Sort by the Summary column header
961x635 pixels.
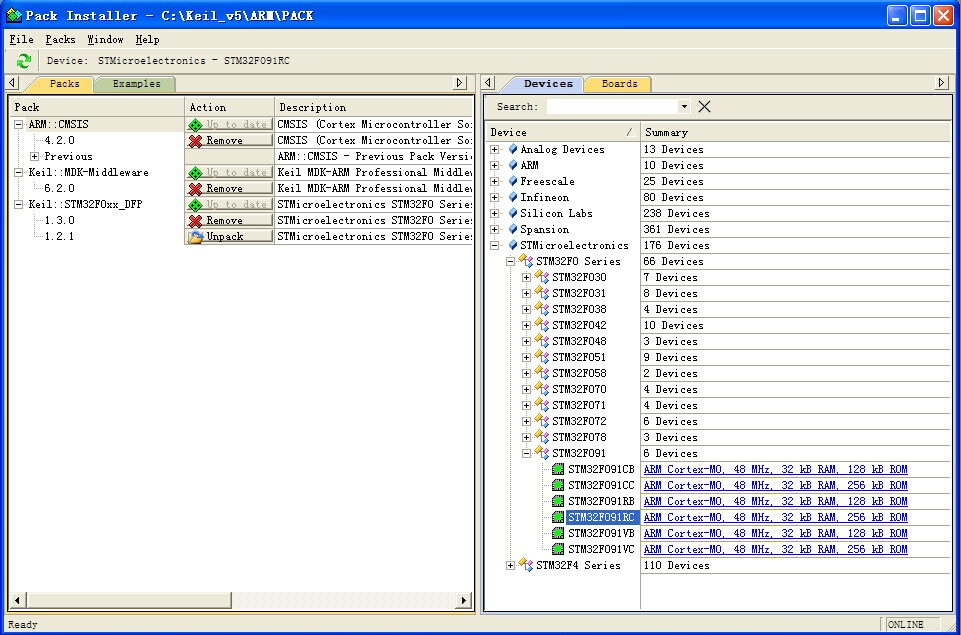tap(796, 132)
